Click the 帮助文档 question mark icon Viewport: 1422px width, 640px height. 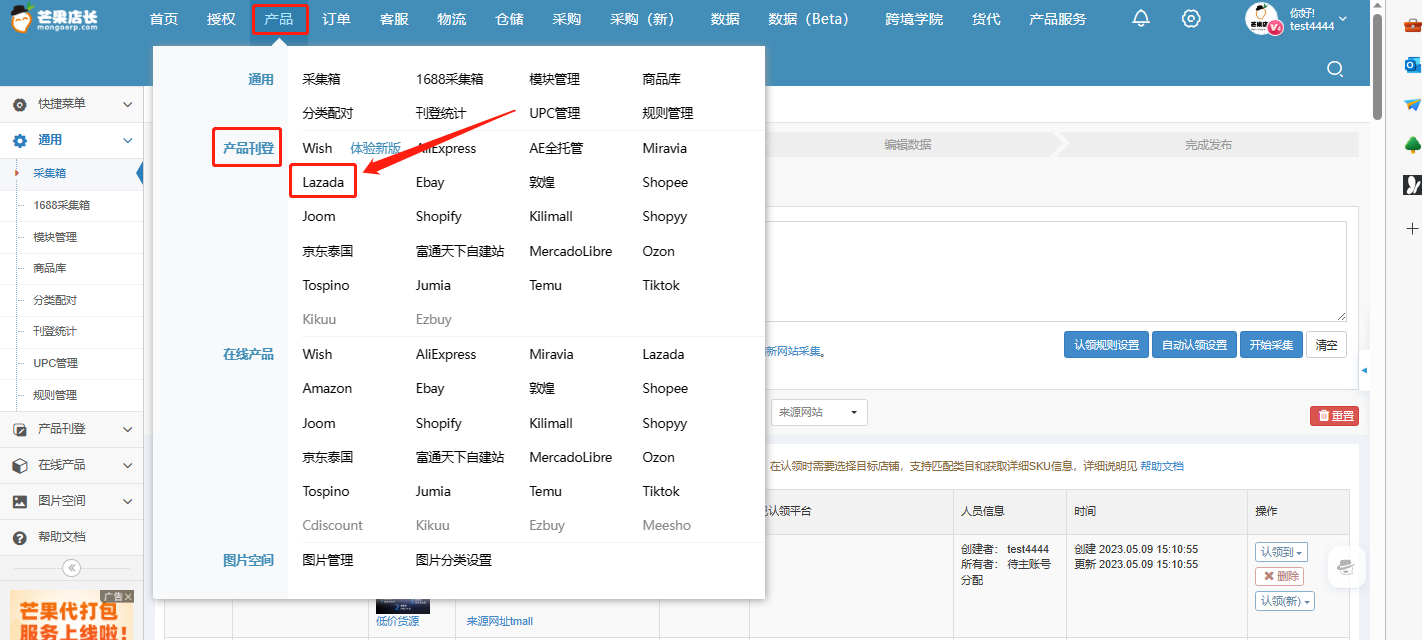tap(20, 537)
